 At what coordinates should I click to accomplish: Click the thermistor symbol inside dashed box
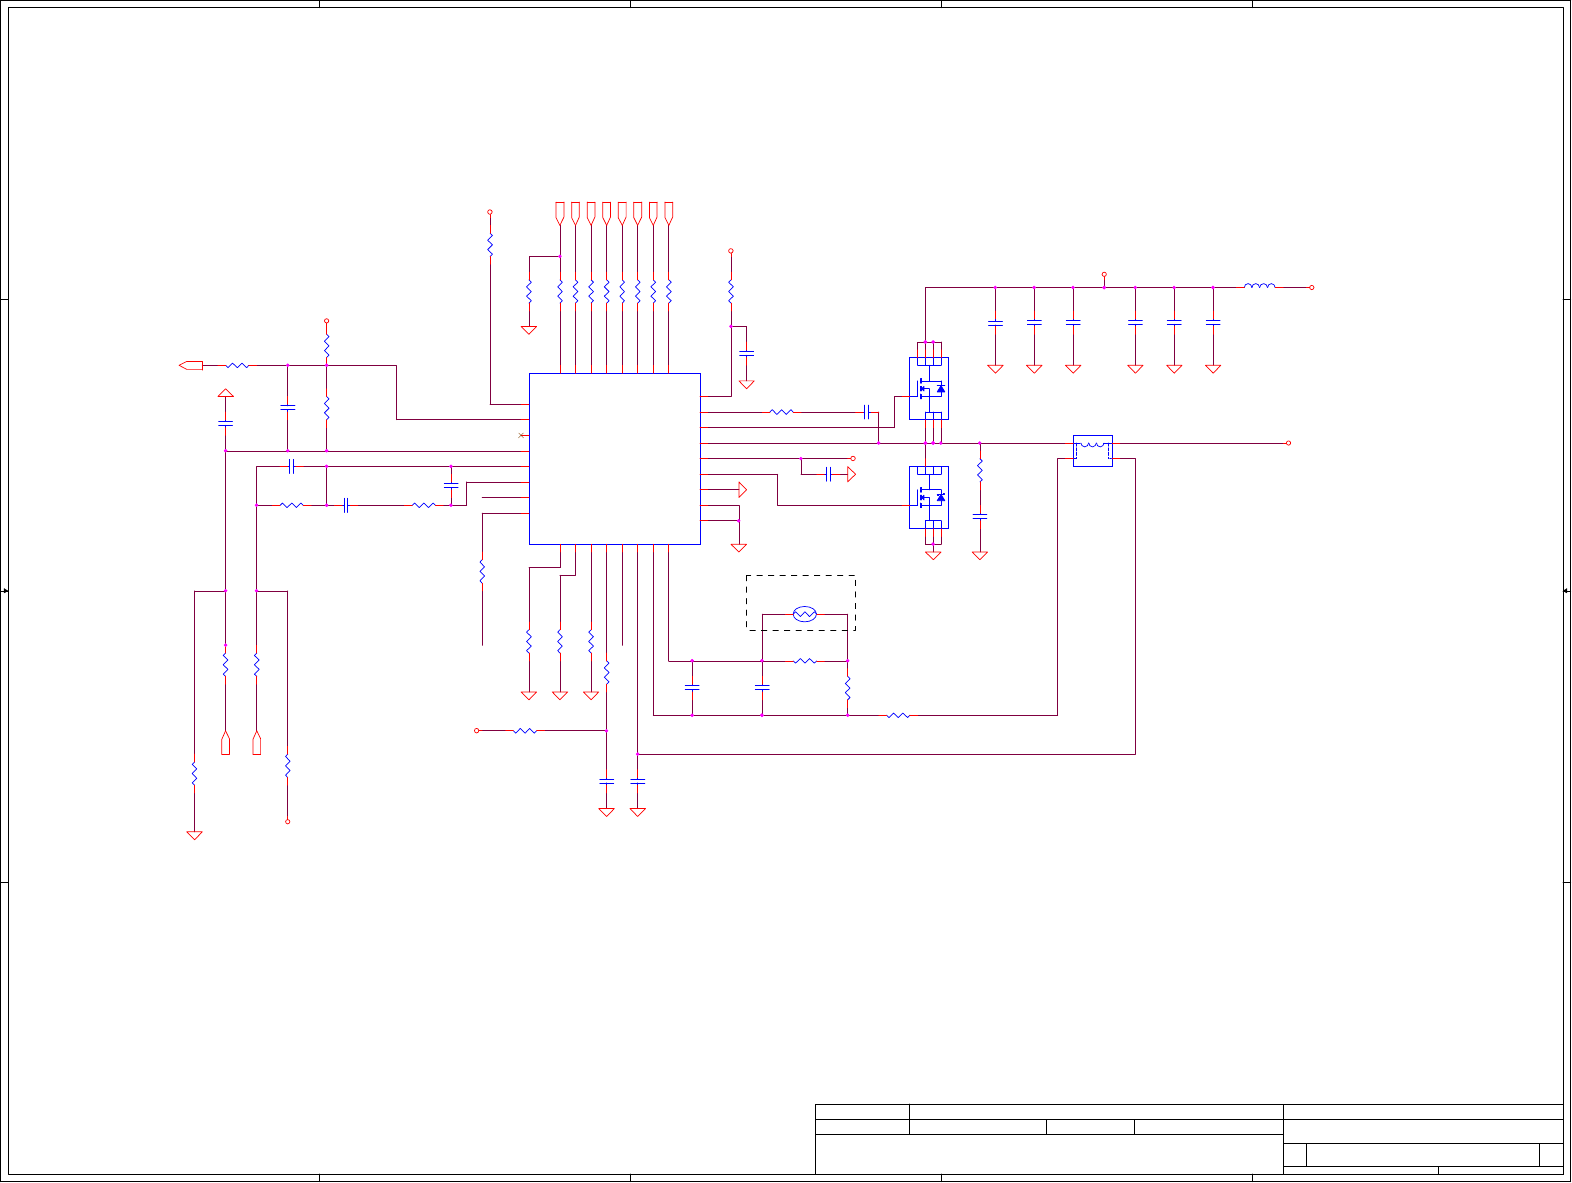(804, 614)
